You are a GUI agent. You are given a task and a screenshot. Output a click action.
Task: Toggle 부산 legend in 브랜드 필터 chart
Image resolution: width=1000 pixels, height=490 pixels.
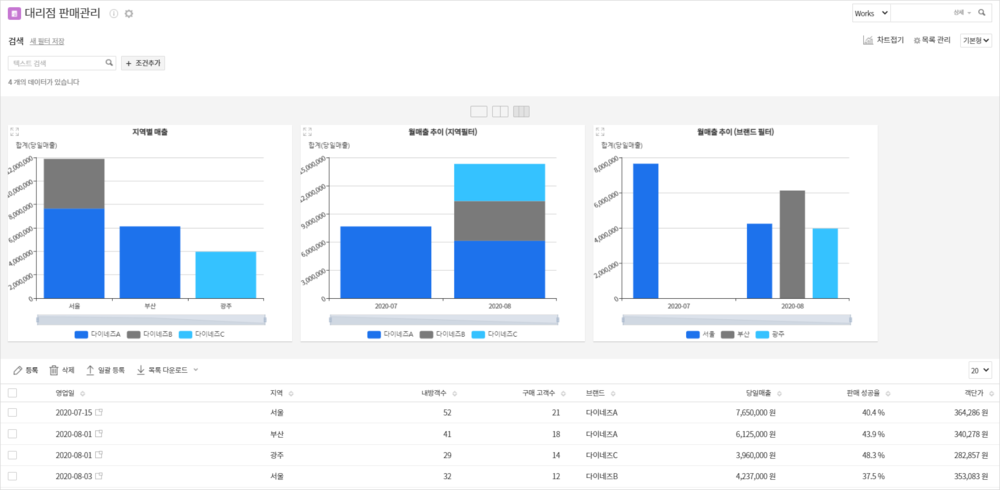click(x=735, y=334)
